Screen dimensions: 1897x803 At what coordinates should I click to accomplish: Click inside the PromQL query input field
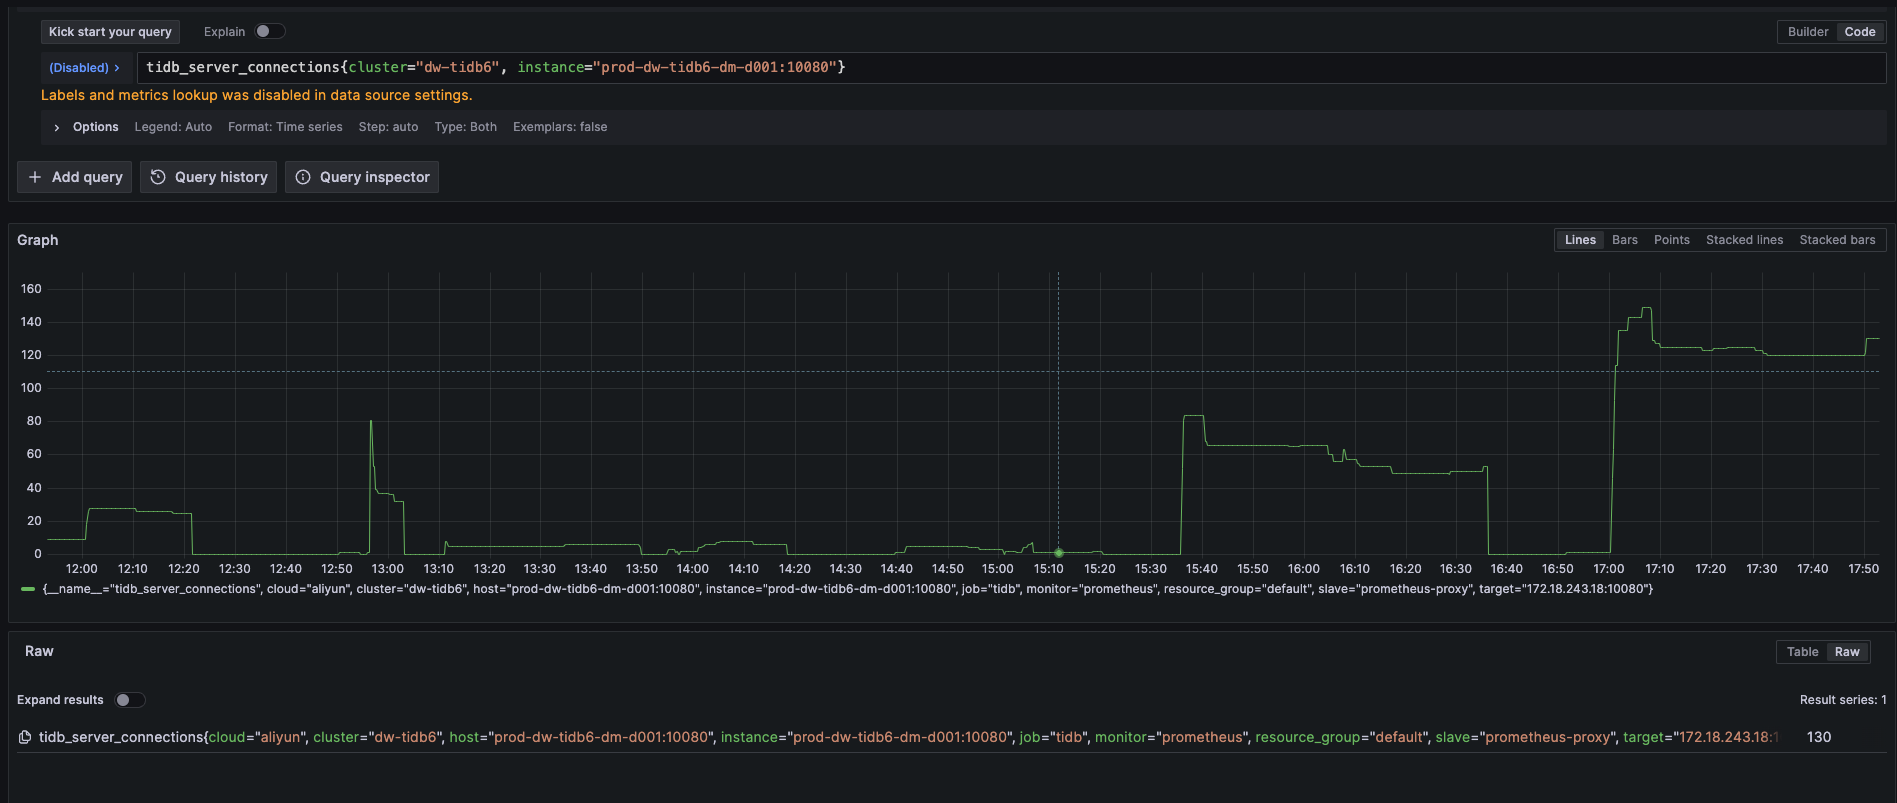(1200, 67)
